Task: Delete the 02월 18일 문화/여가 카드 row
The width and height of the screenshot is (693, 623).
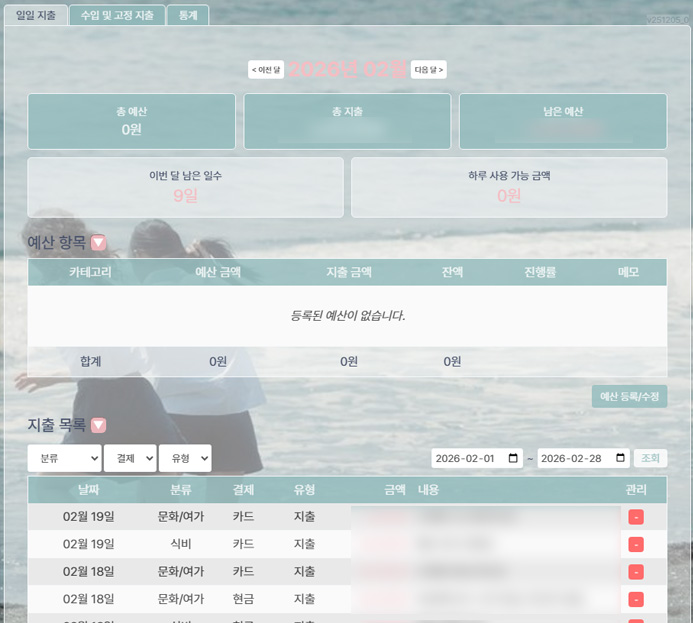Action: [x=636, y=572]
